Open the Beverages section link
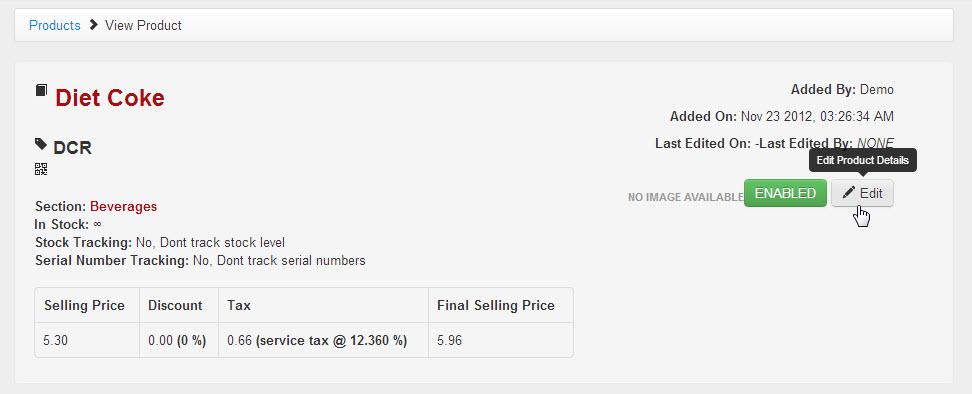This screenshot has height=394, width=972. [x=123, y=206]
